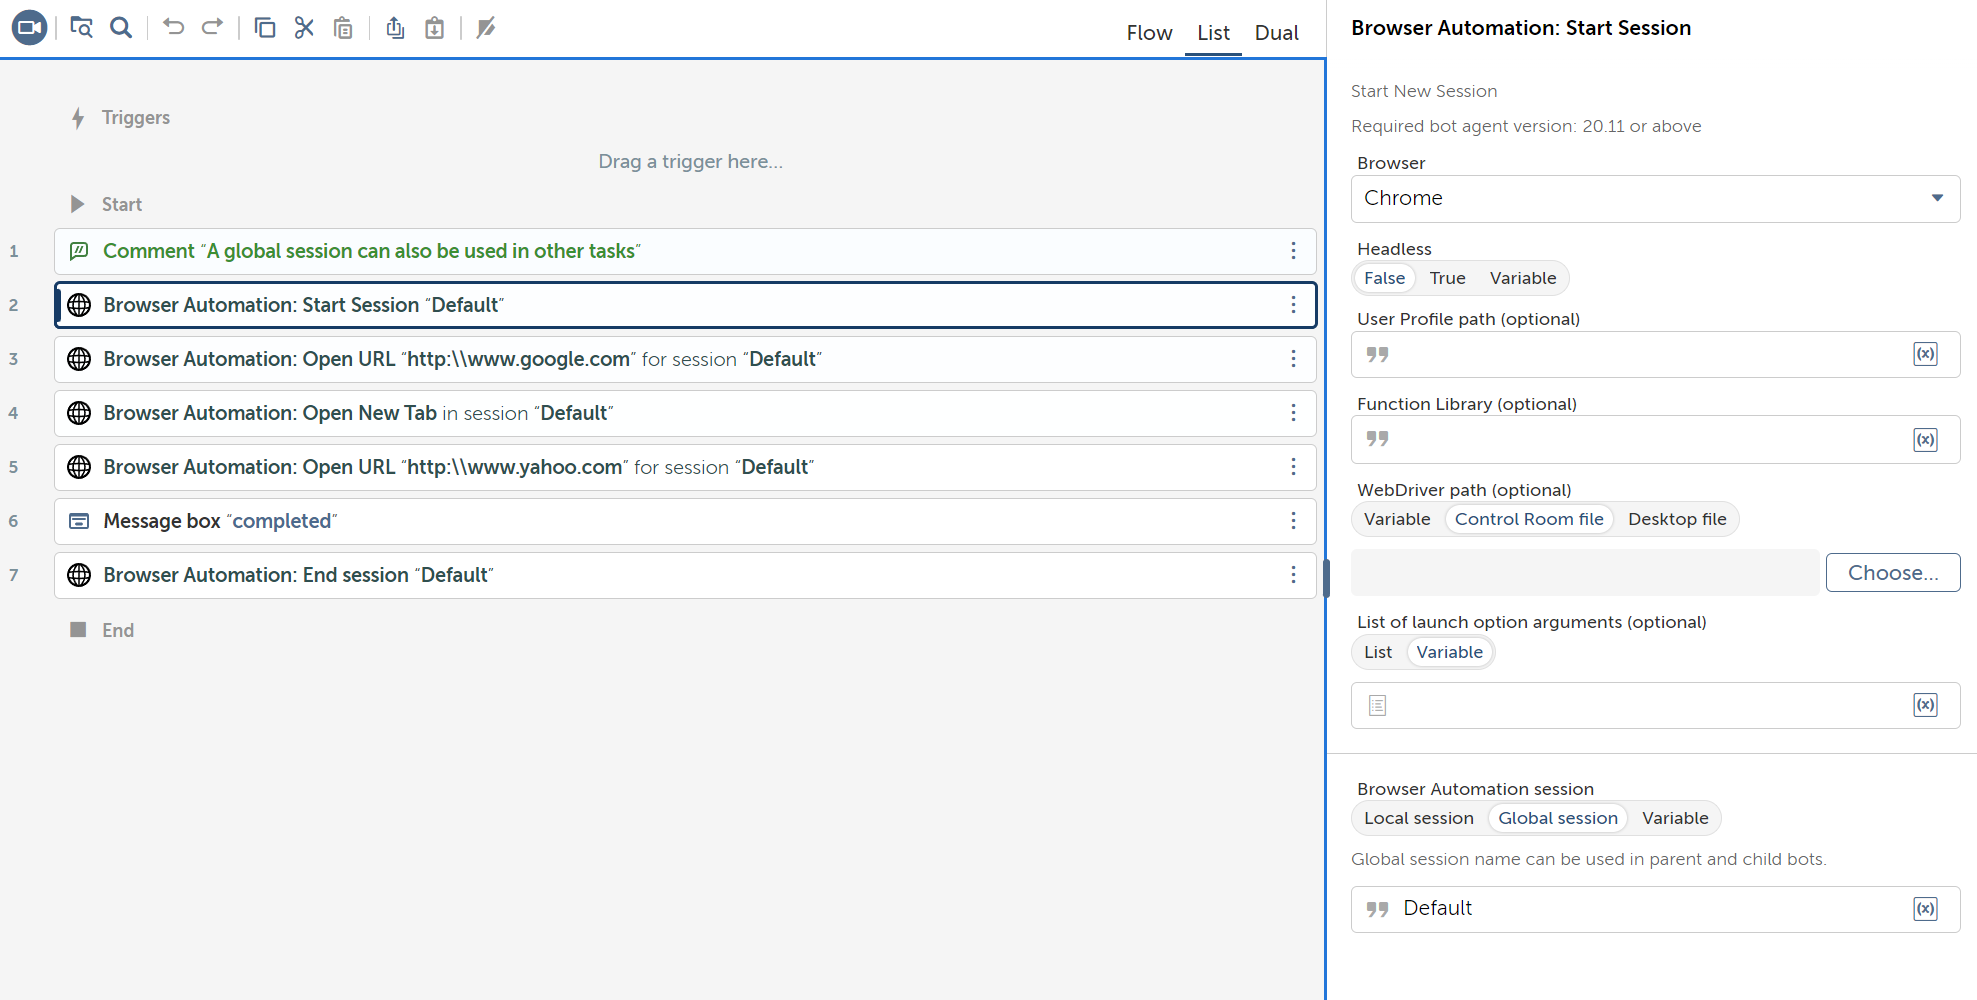Viewport: 1977px width, 1000px height.
Task: Click the undo arrow icon
Action: point(174,27)
